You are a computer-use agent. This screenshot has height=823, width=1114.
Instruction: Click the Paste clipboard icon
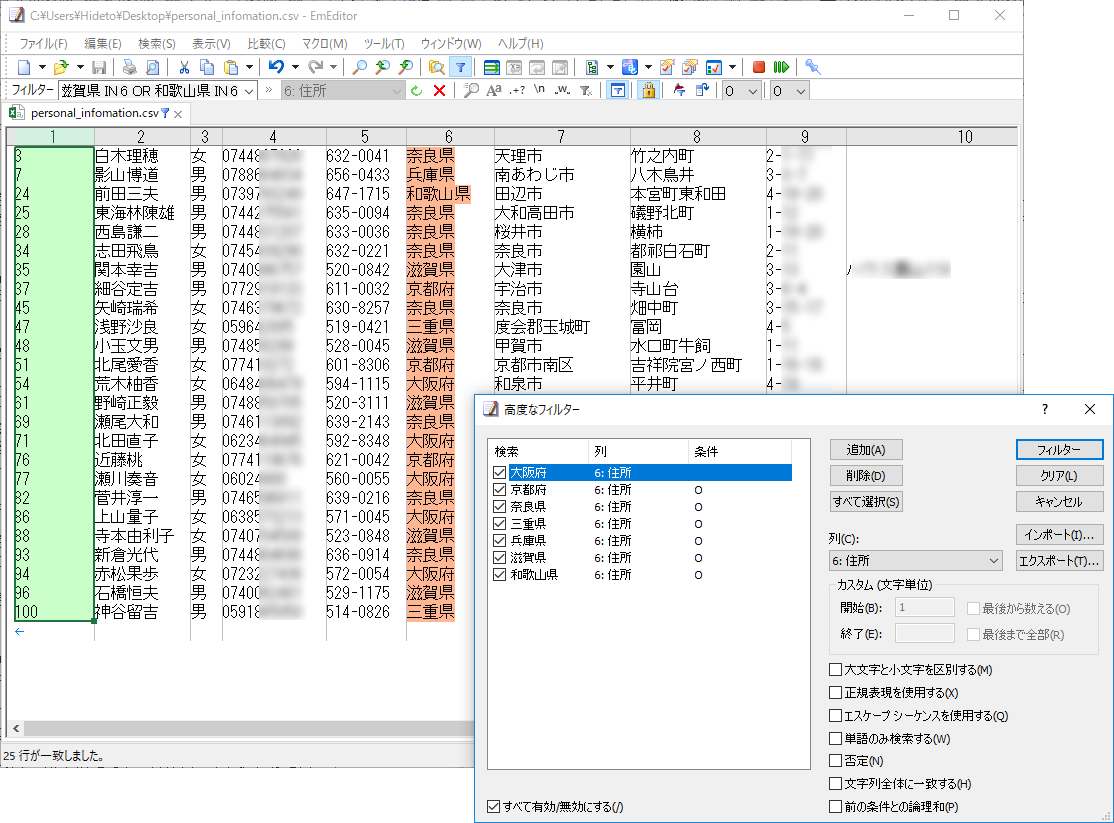coord(231,67)
